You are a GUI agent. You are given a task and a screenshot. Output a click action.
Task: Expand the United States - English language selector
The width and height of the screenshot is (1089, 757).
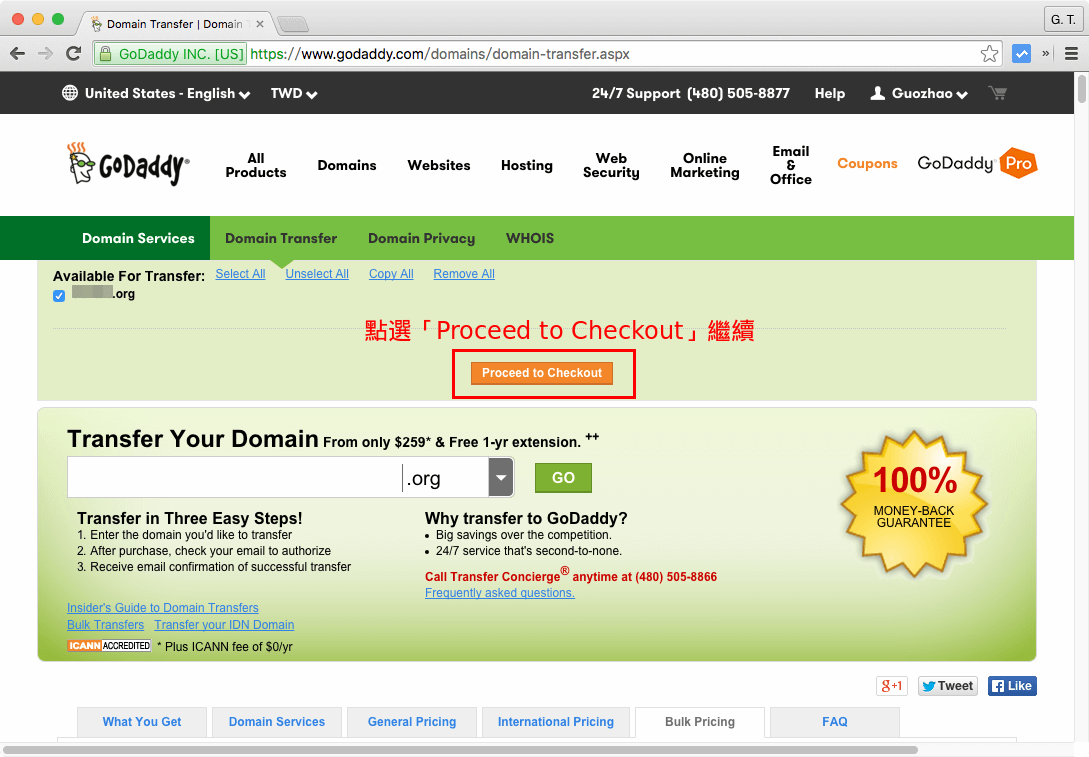[x=155, y=92]
